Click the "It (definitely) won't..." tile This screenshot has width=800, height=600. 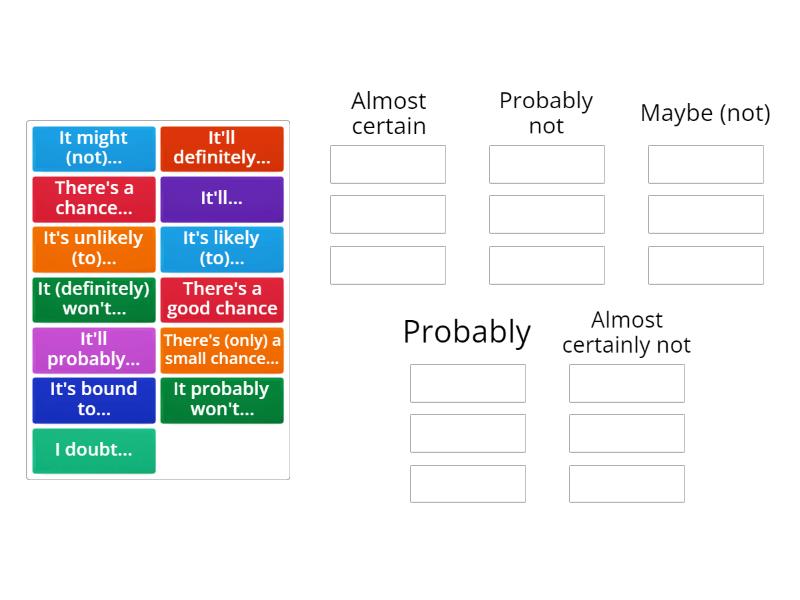click(93, 299)
